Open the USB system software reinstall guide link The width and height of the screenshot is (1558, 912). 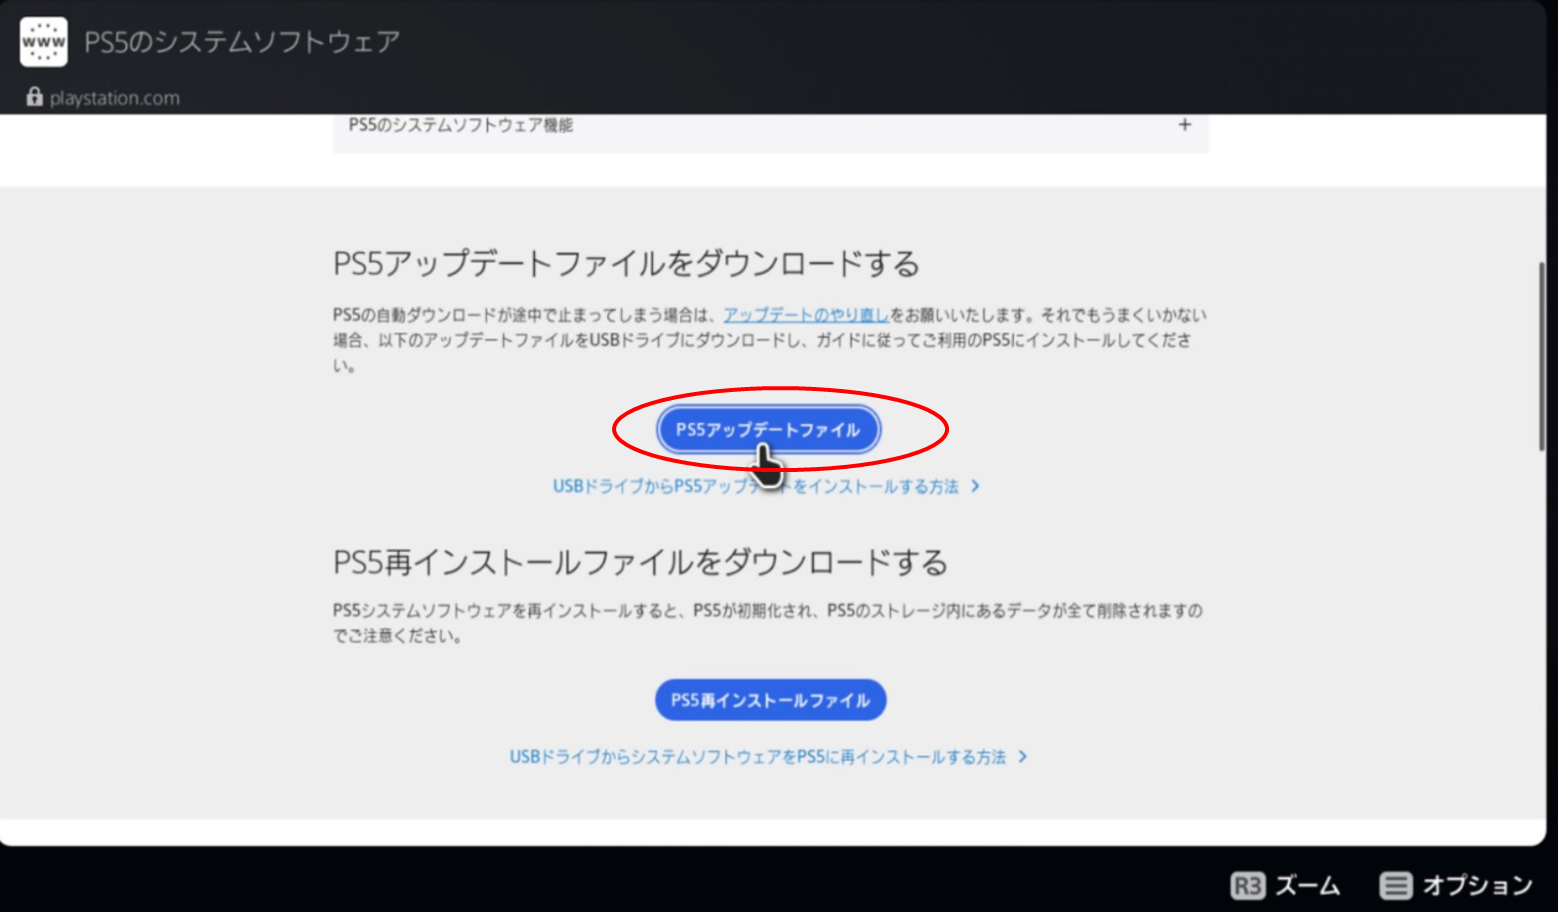click(x=757, y=757)
